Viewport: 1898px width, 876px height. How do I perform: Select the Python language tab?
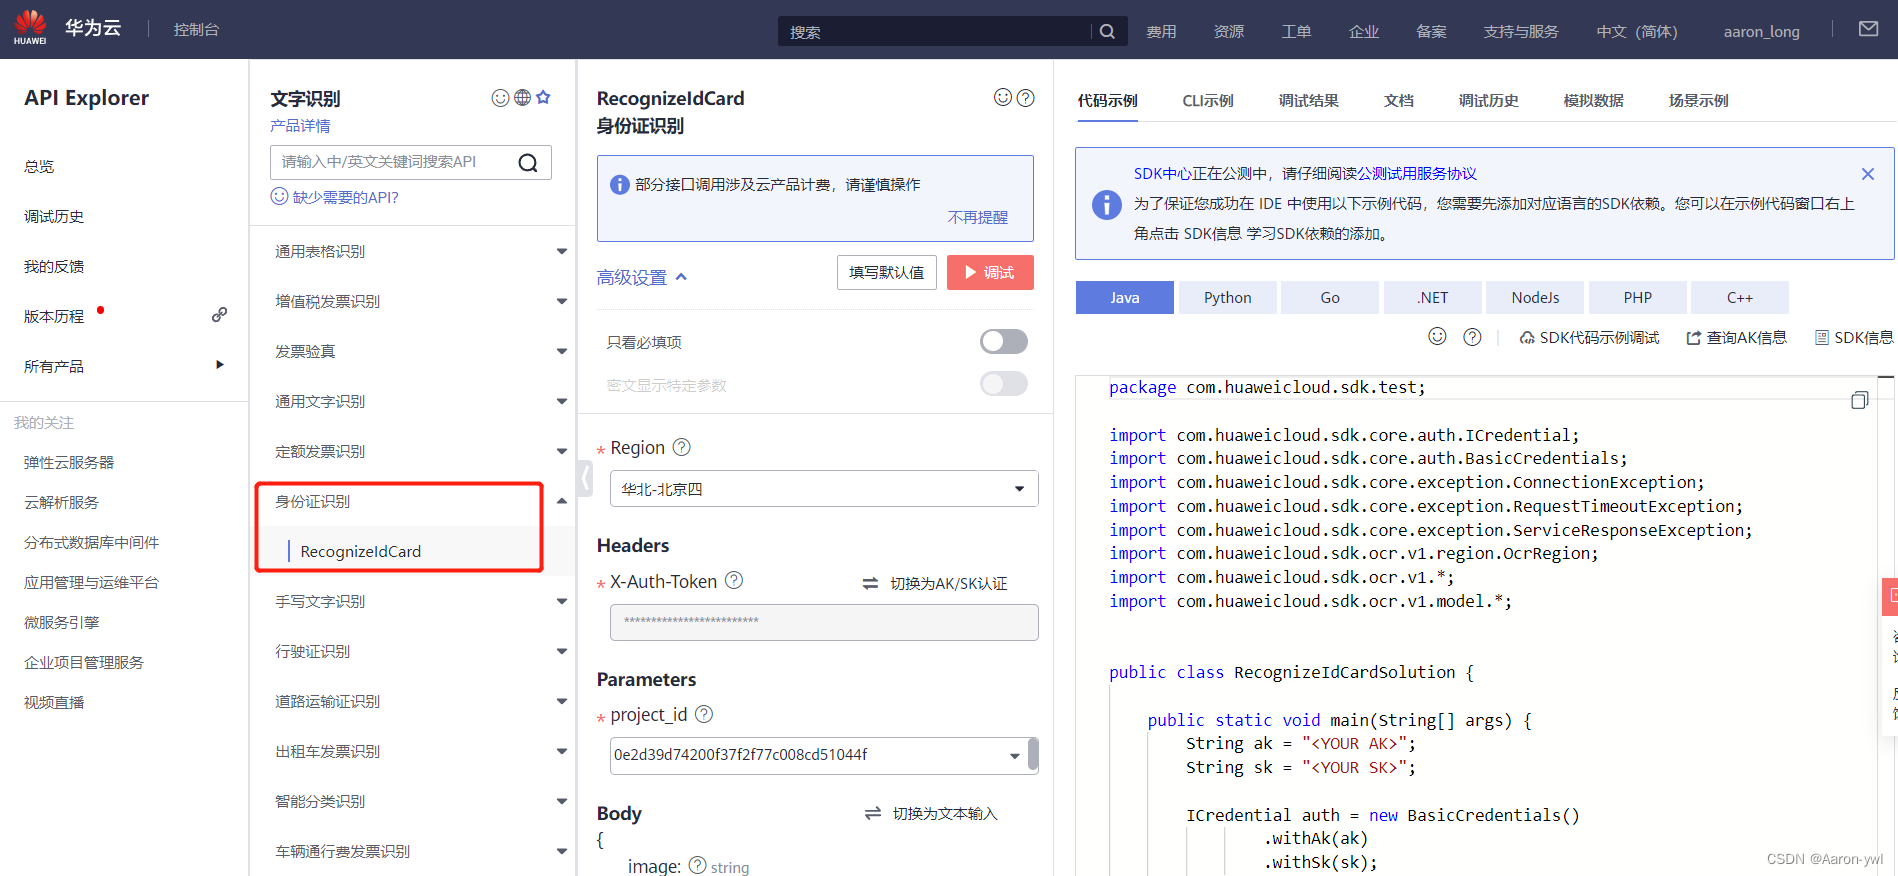1227,297
